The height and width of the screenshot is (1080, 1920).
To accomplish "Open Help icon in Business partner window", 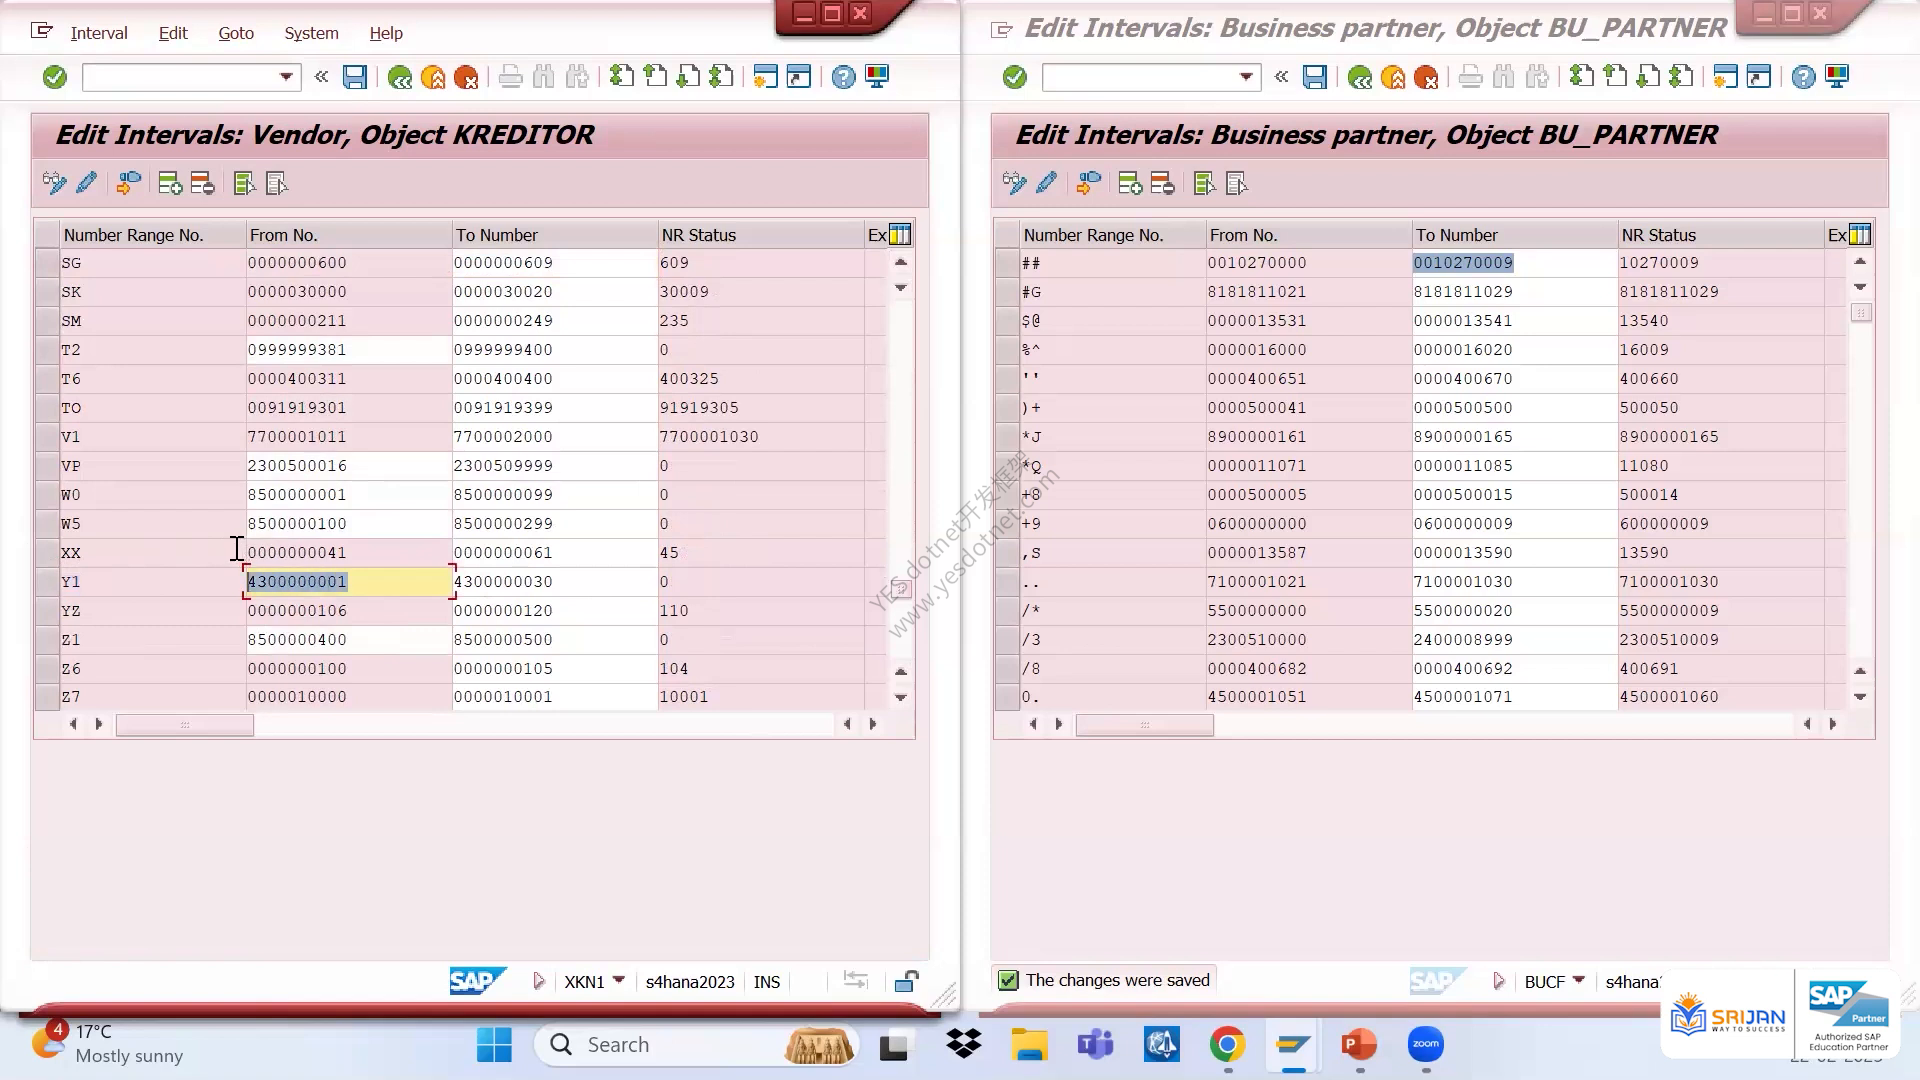I will pos(1804,77).
